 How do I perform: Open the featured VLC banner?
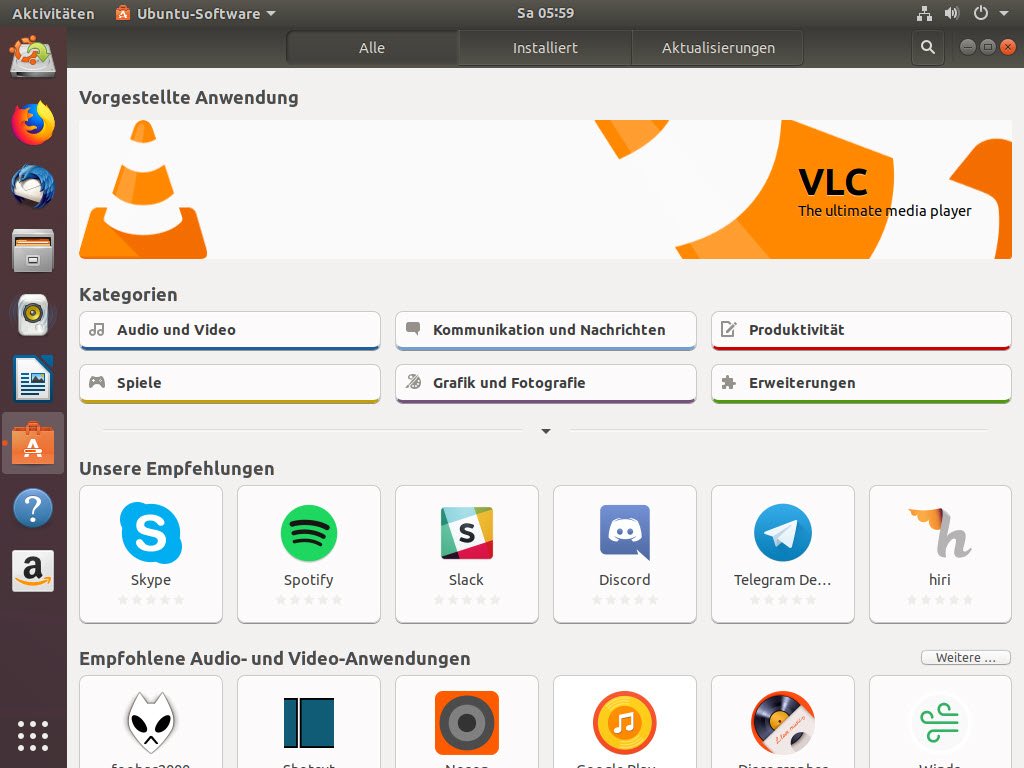coord(545,189)
